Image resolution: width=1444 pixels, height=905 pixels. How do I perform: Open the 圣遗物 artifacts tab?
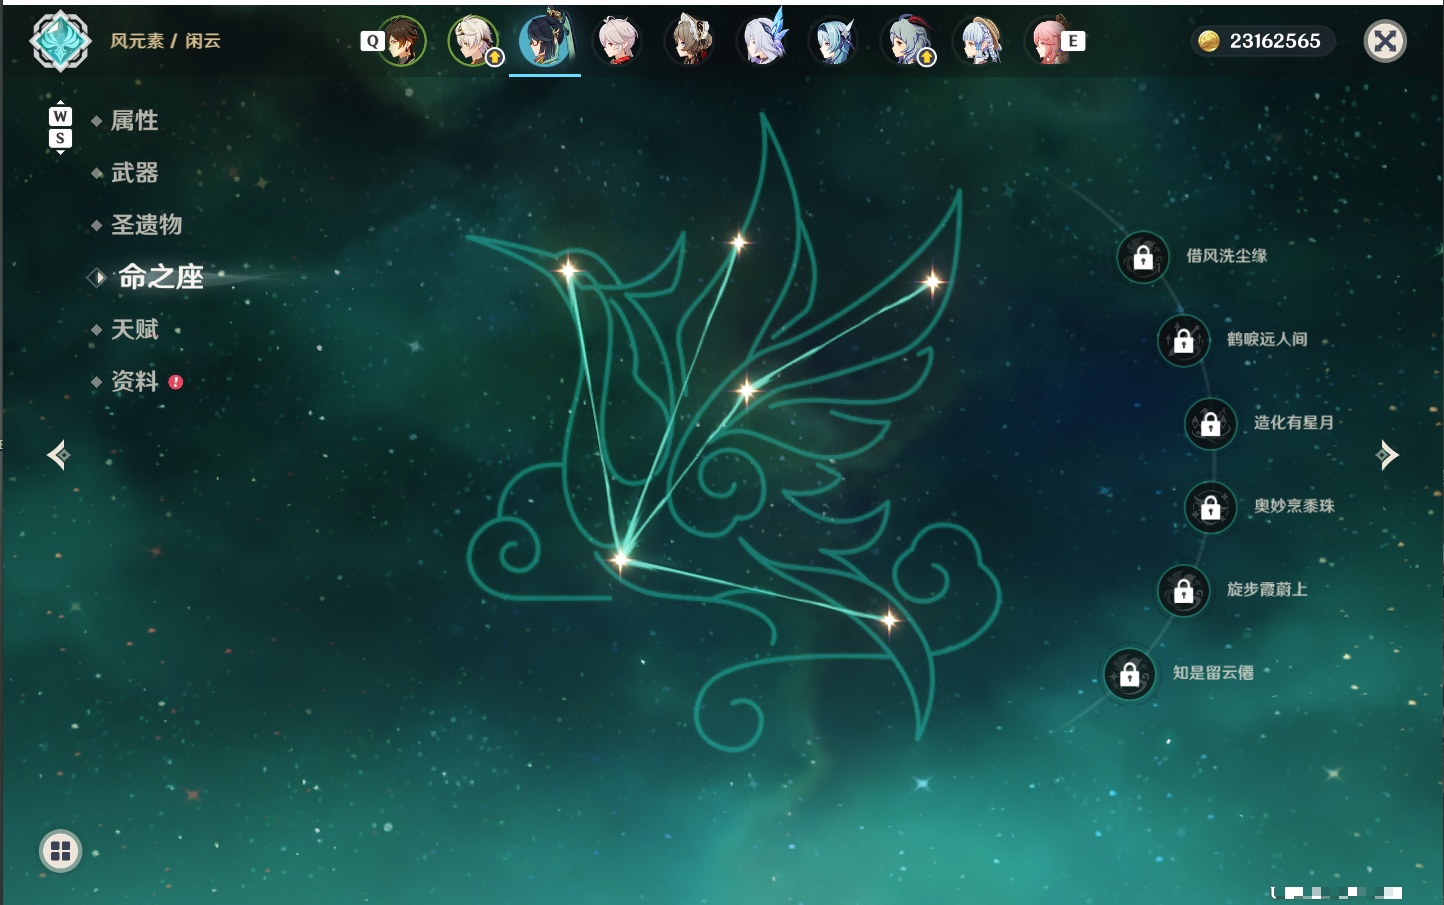click(x=146, y=225)
